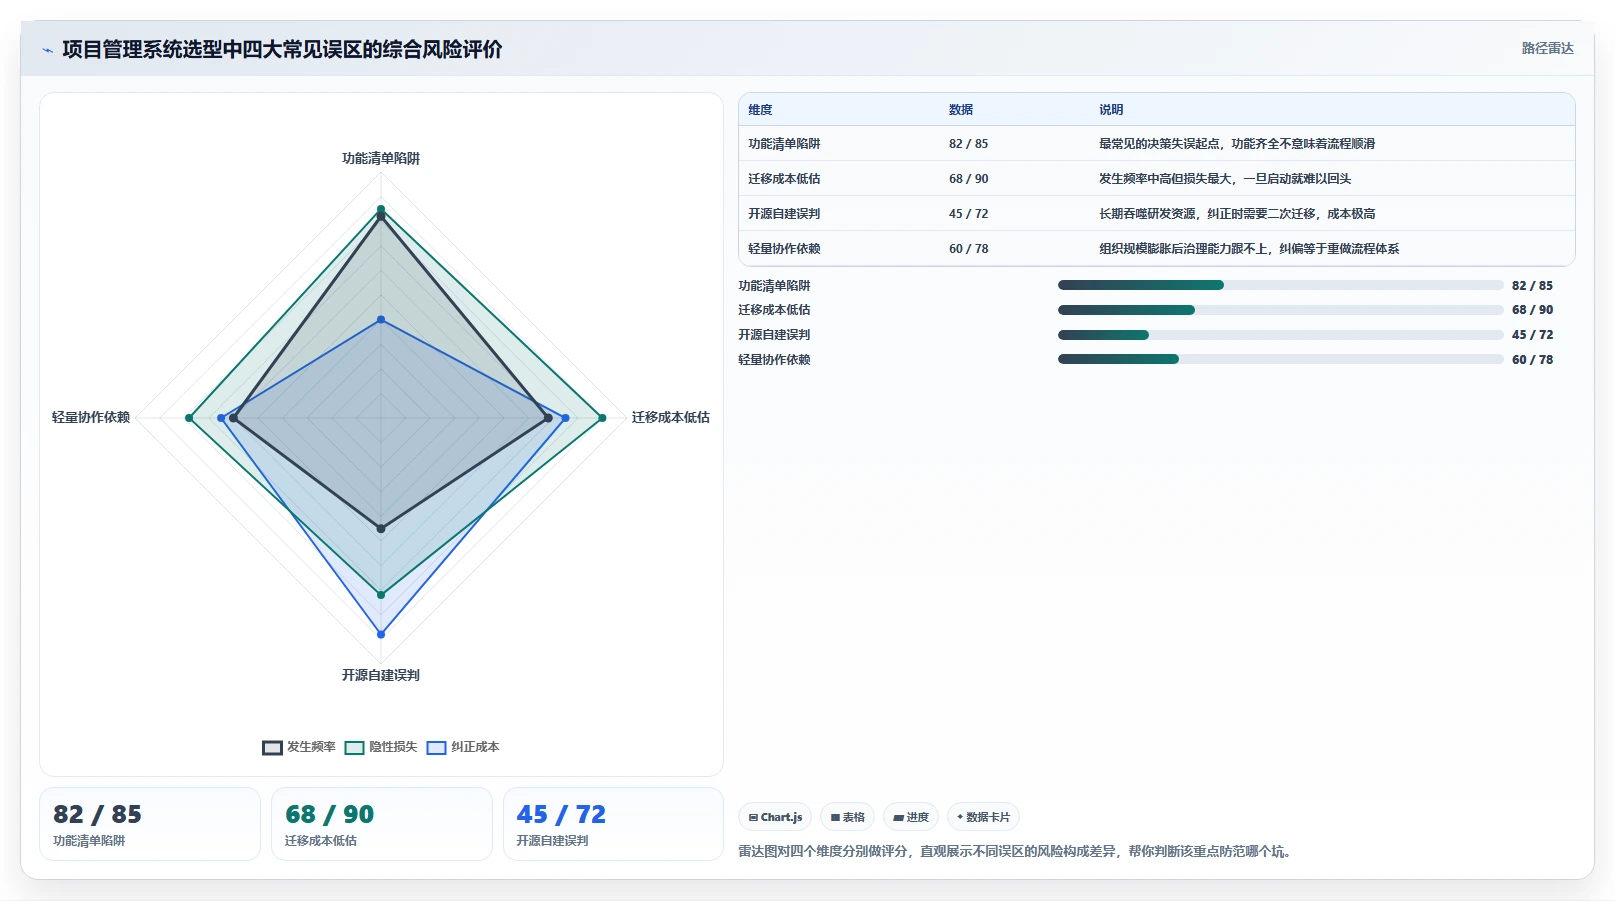Viewport: 1615px width, 901px height.
Task: Click the green 隐性损失 legend color box
Action: pyautogui.click(x=354, y=748)
